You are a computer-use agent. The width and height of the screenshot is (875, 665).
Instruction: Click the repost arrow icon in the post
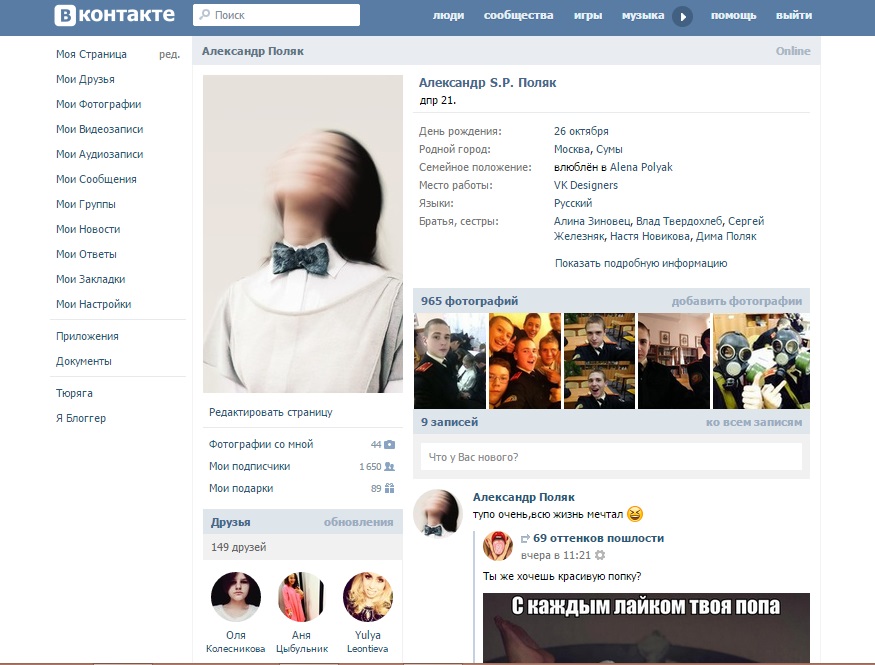525,538
